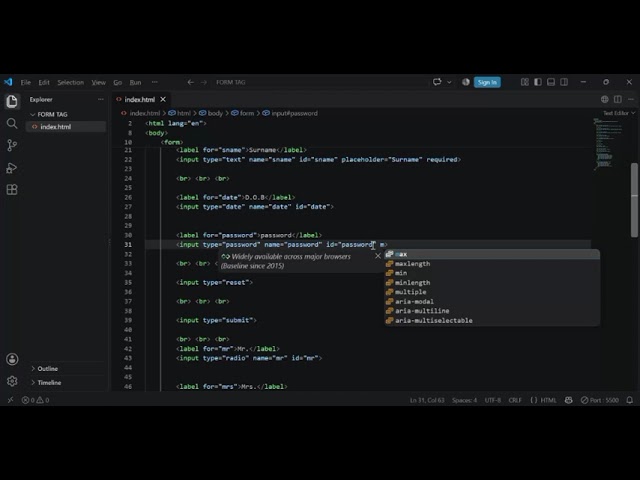Open the Run and Debug view
The width and height of the screenshot is (640, 480).
(12, 168)
